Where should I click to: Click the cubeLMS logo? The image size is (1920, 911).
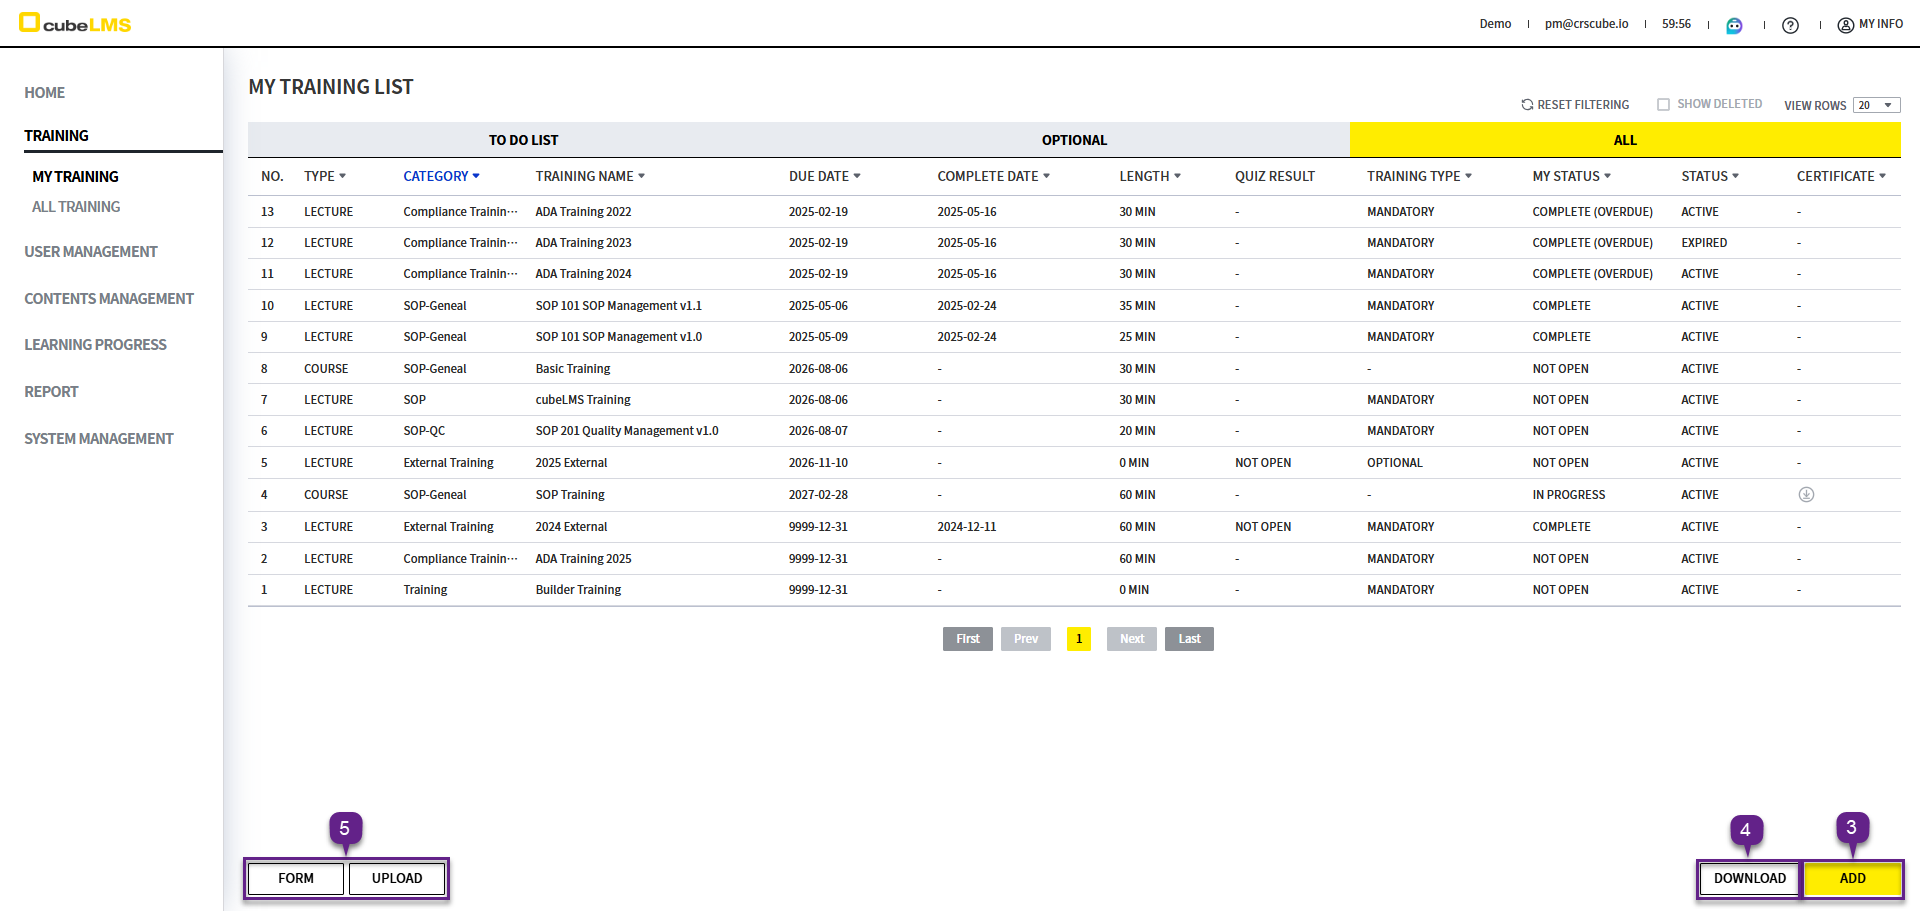75,23
